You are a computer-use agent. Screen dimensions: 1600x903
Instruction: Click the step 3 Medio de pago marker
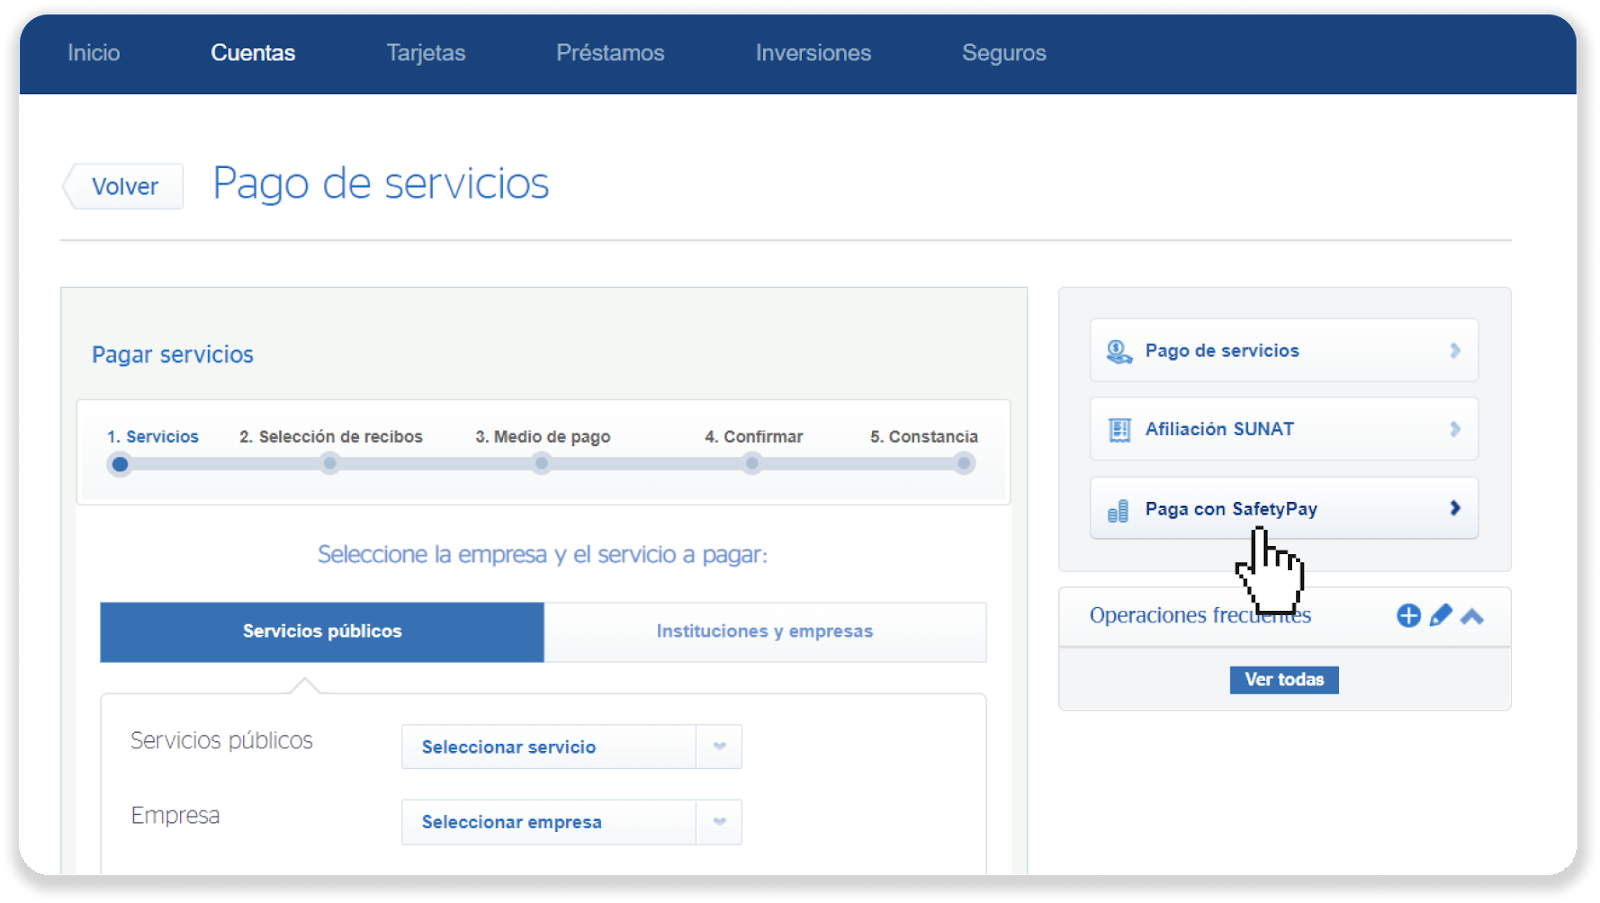pos(542,464)
